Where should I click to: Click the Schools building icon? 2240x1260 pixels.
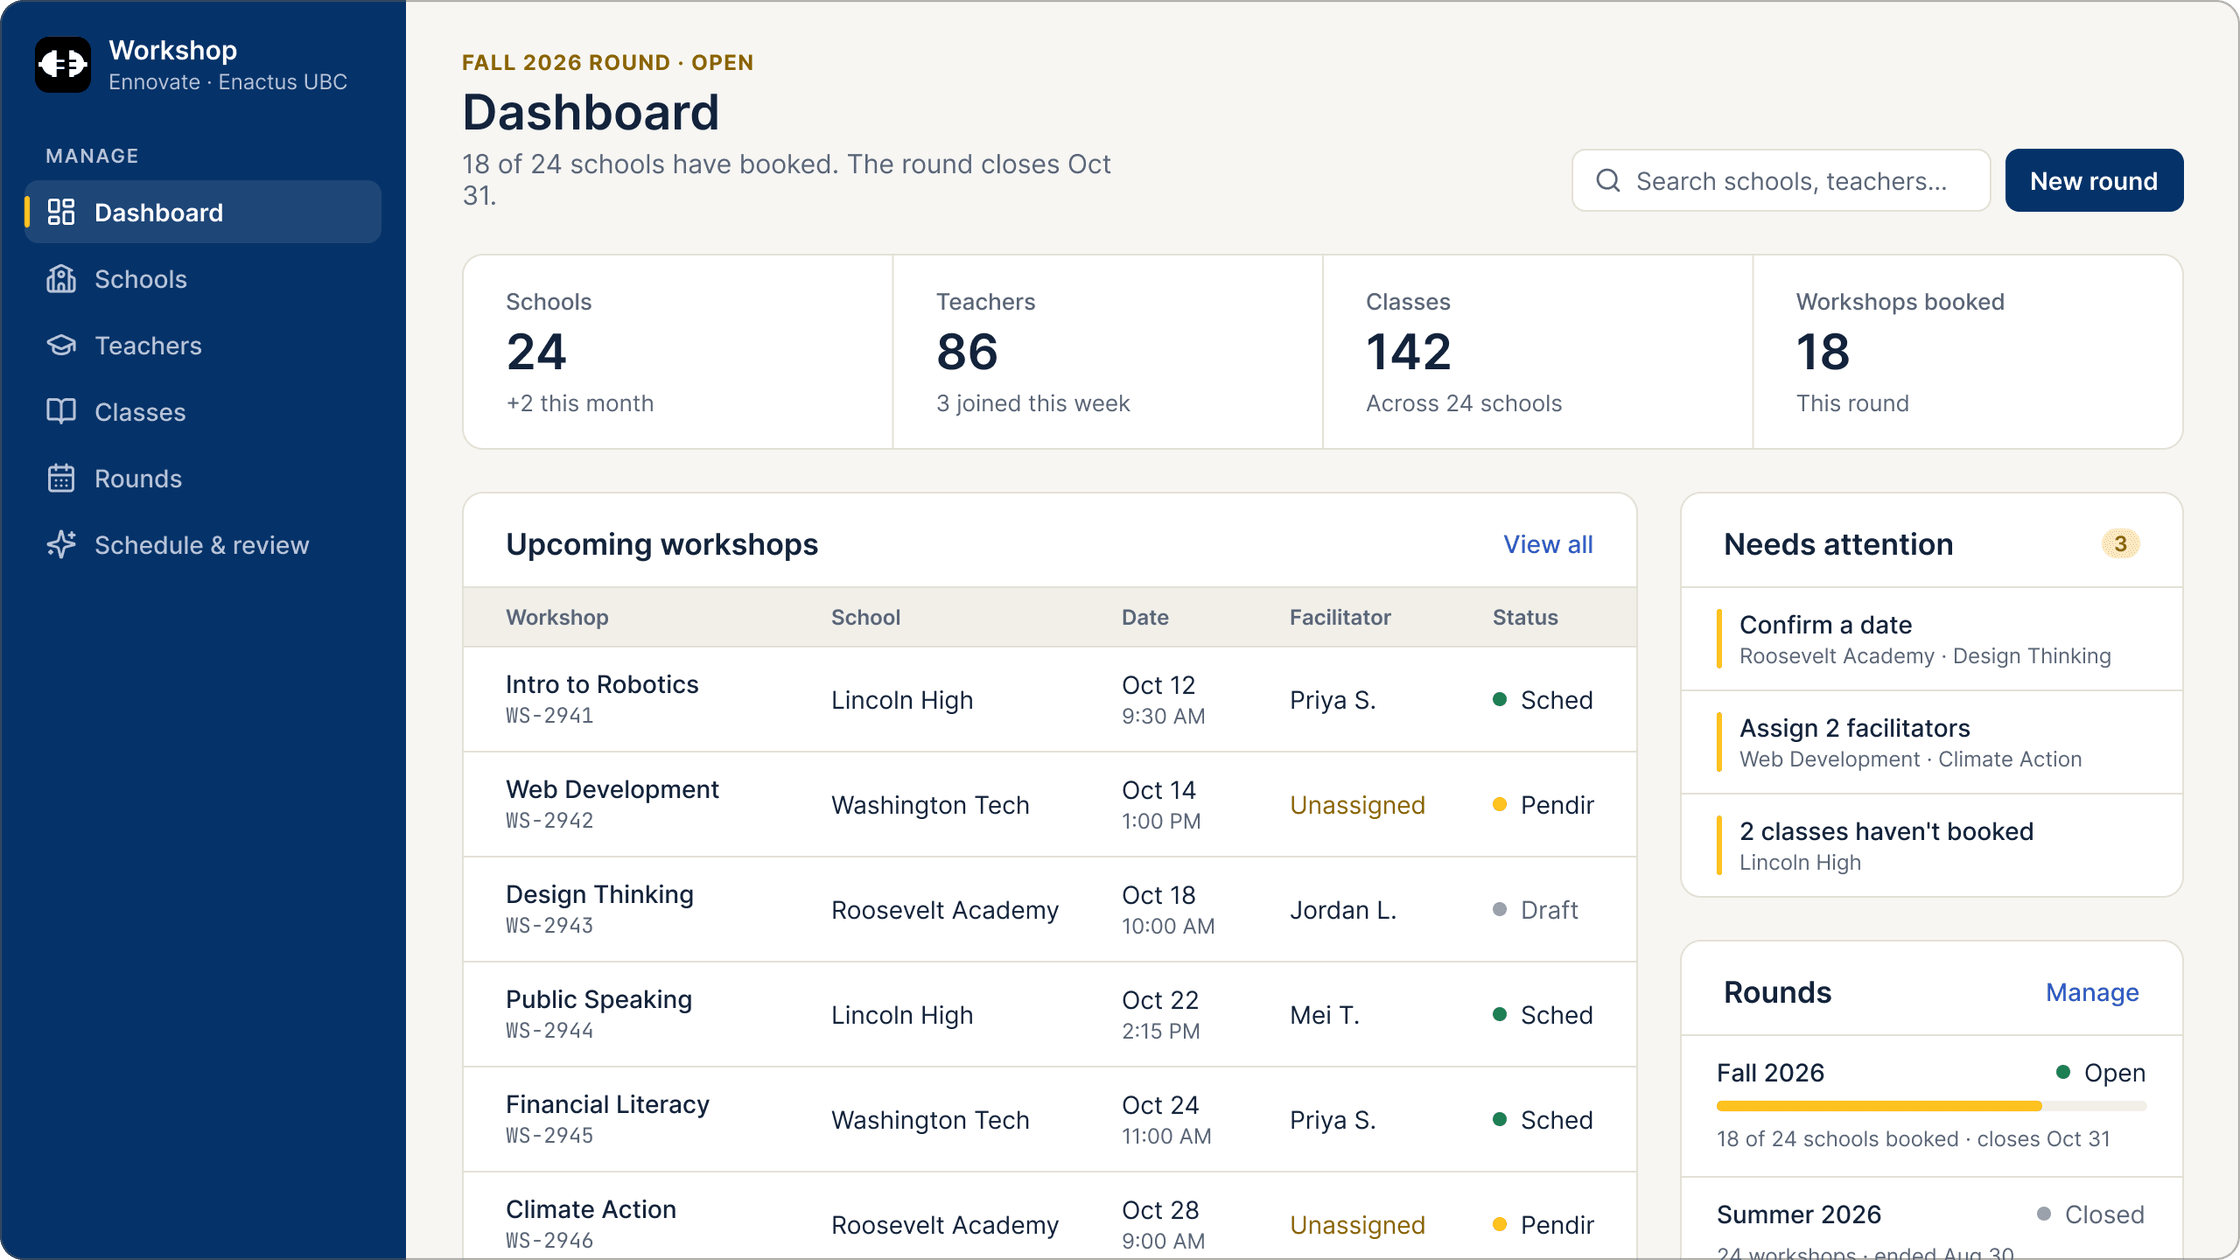click(61, 279)
